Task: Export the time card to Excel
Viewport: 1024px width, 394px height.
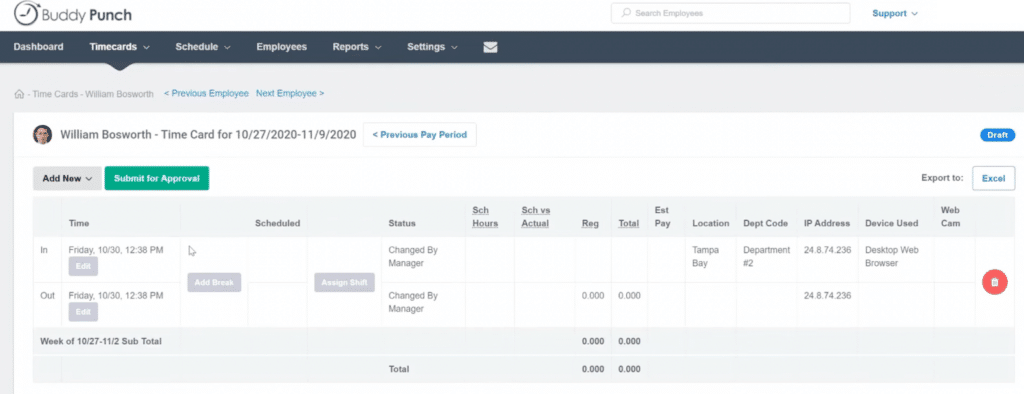Action: coord(993,178)
